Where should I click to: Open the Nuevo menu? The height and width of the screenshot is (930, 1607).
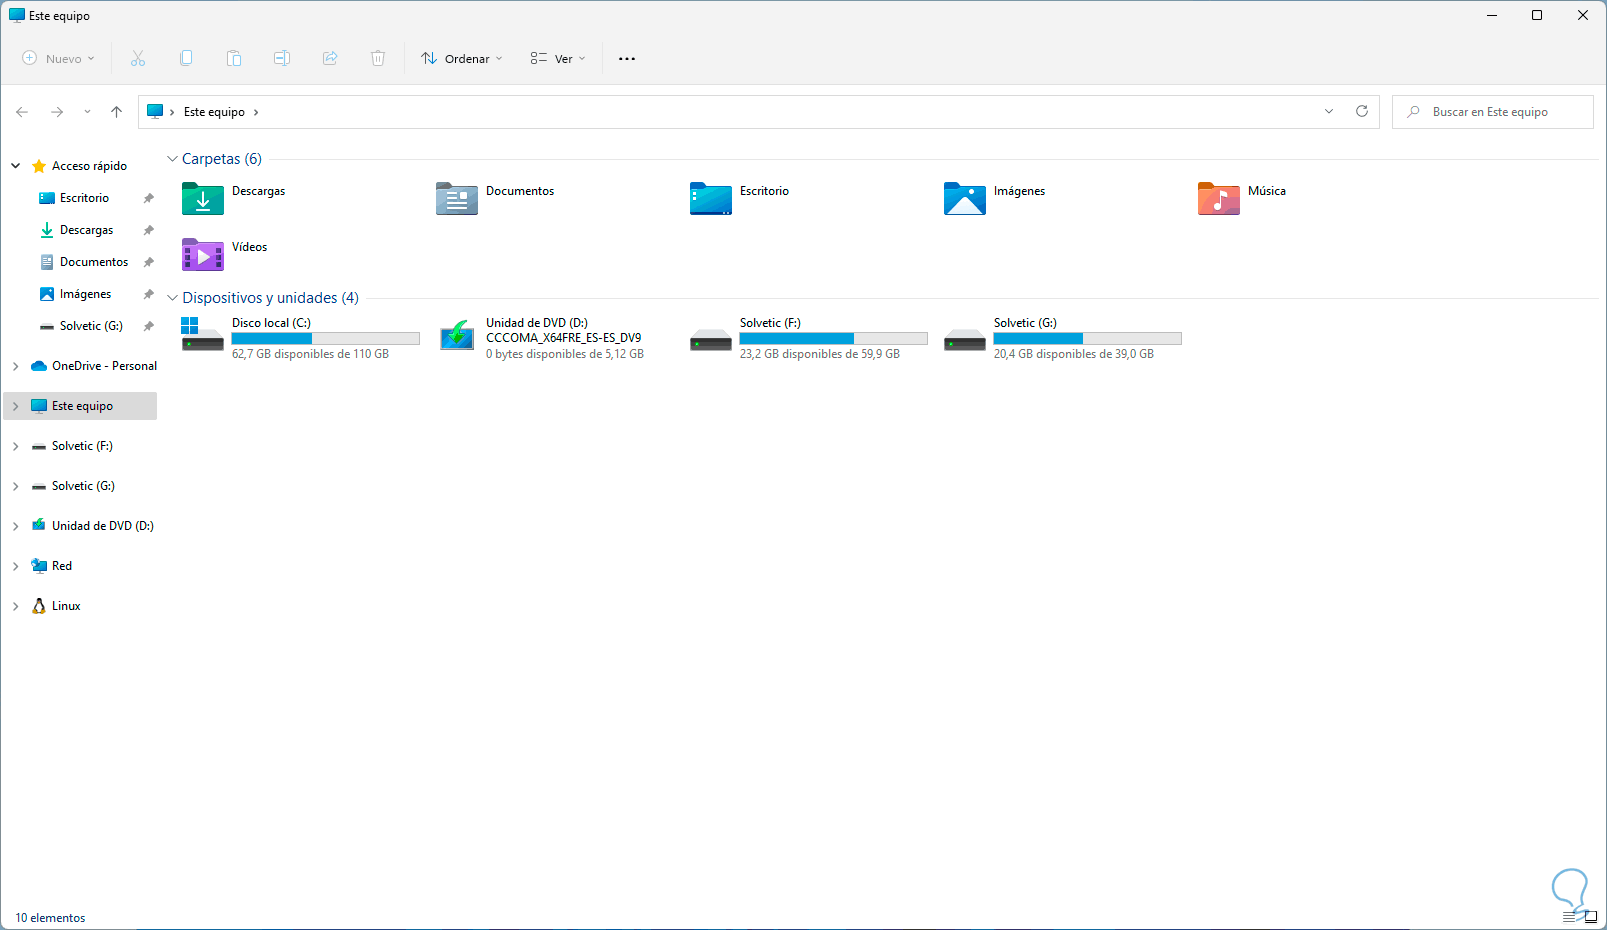56,58
